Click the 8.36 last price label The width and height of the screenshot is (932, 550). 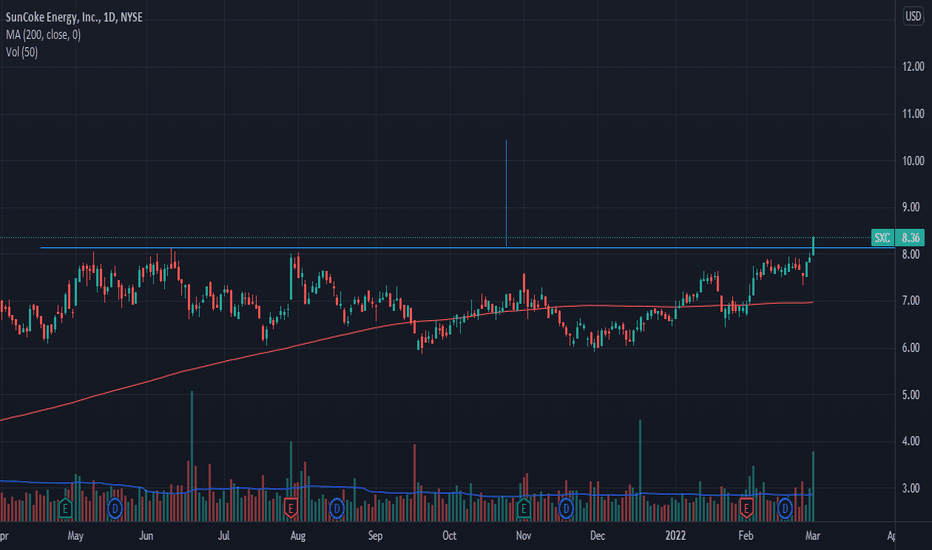click(x=910, y=238)
